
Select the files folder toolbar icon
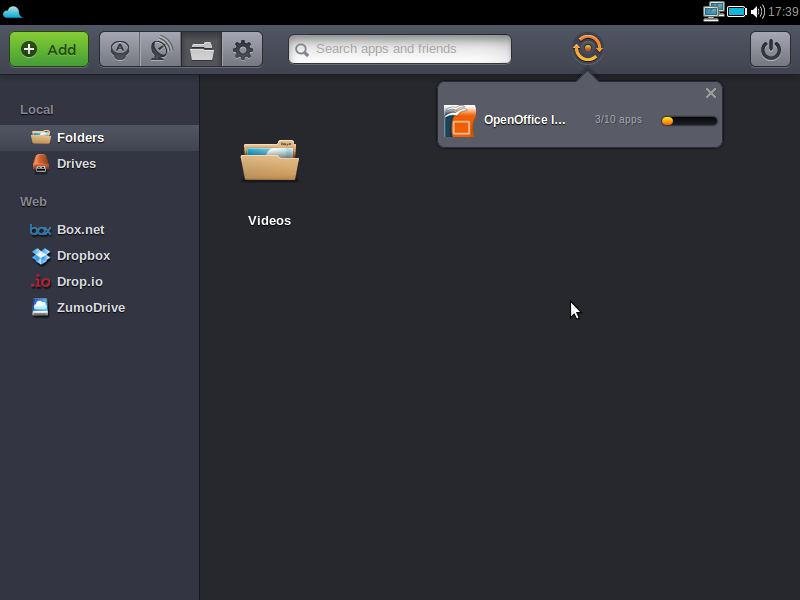click(x=202, y=49)
